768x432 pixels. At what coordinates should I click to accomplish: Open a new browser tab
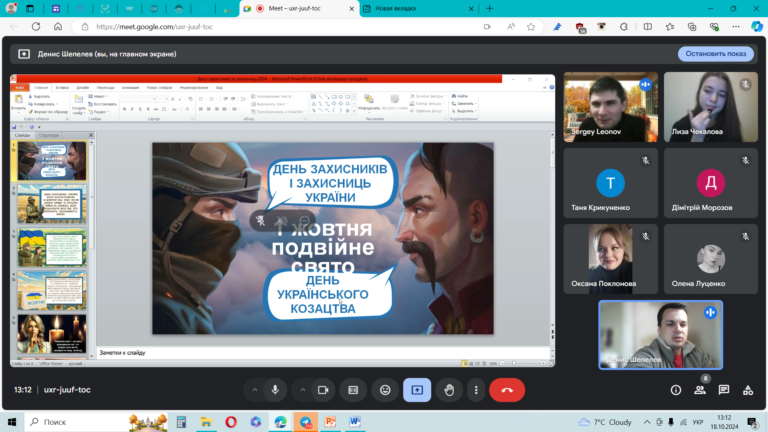tap(489, 8)
